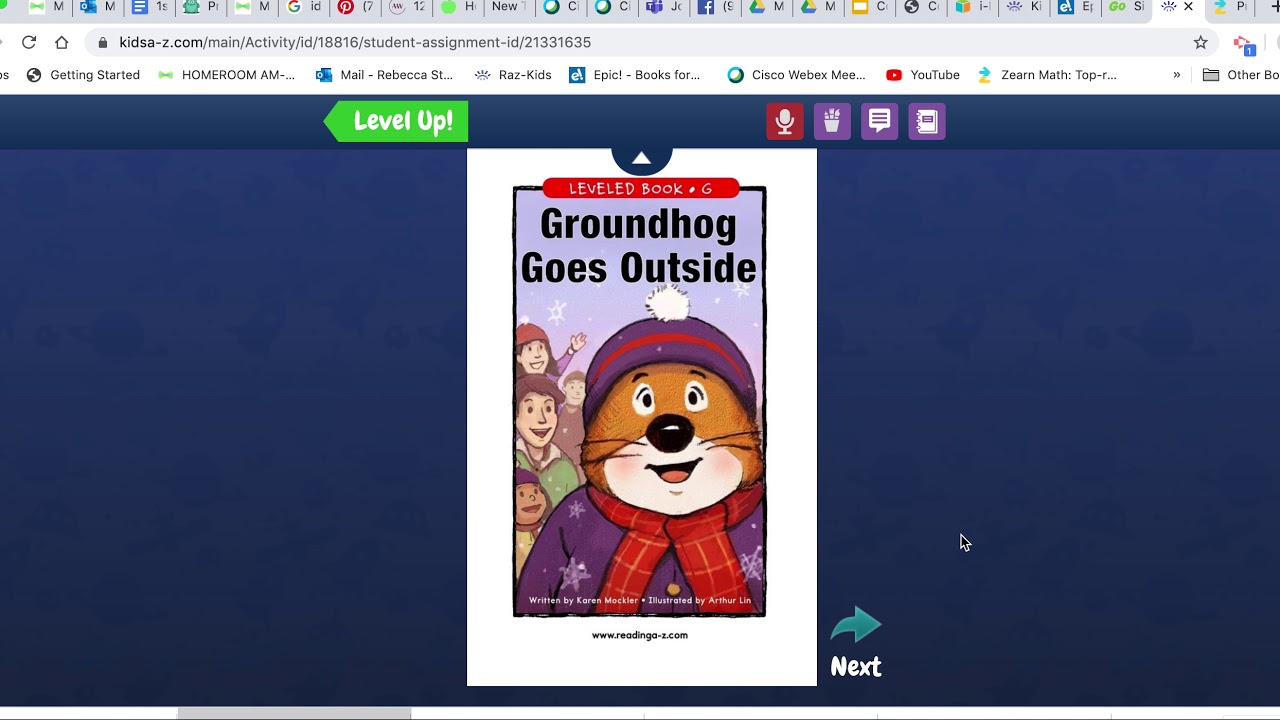Expand the up-arrow tab above the book
This screenshot has width=1280, height=720.
[x=642, y=158]
